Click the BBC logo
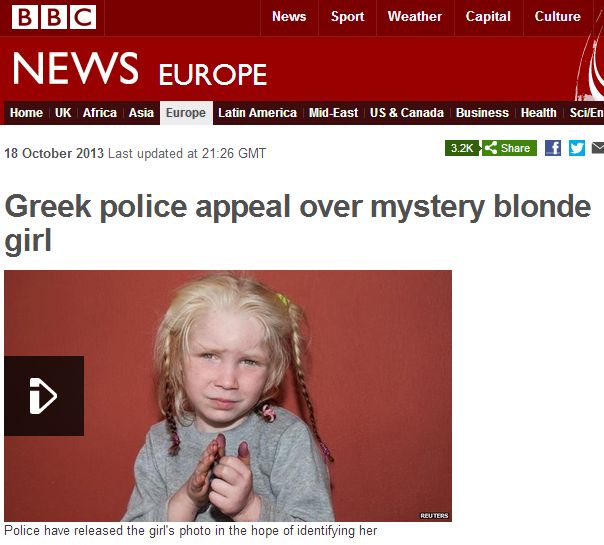 [54, 17]
